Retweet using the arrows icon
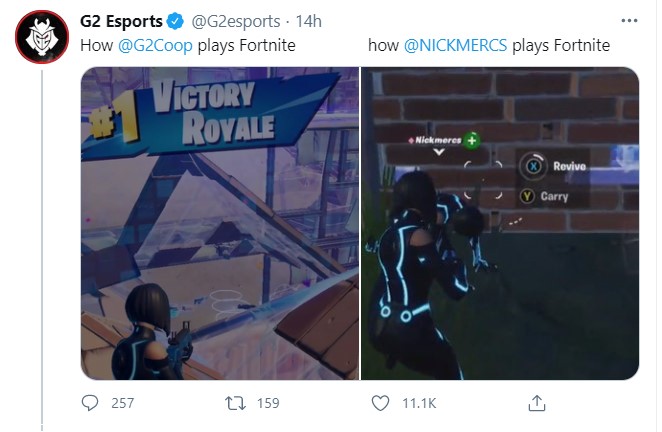 (235, 403)
